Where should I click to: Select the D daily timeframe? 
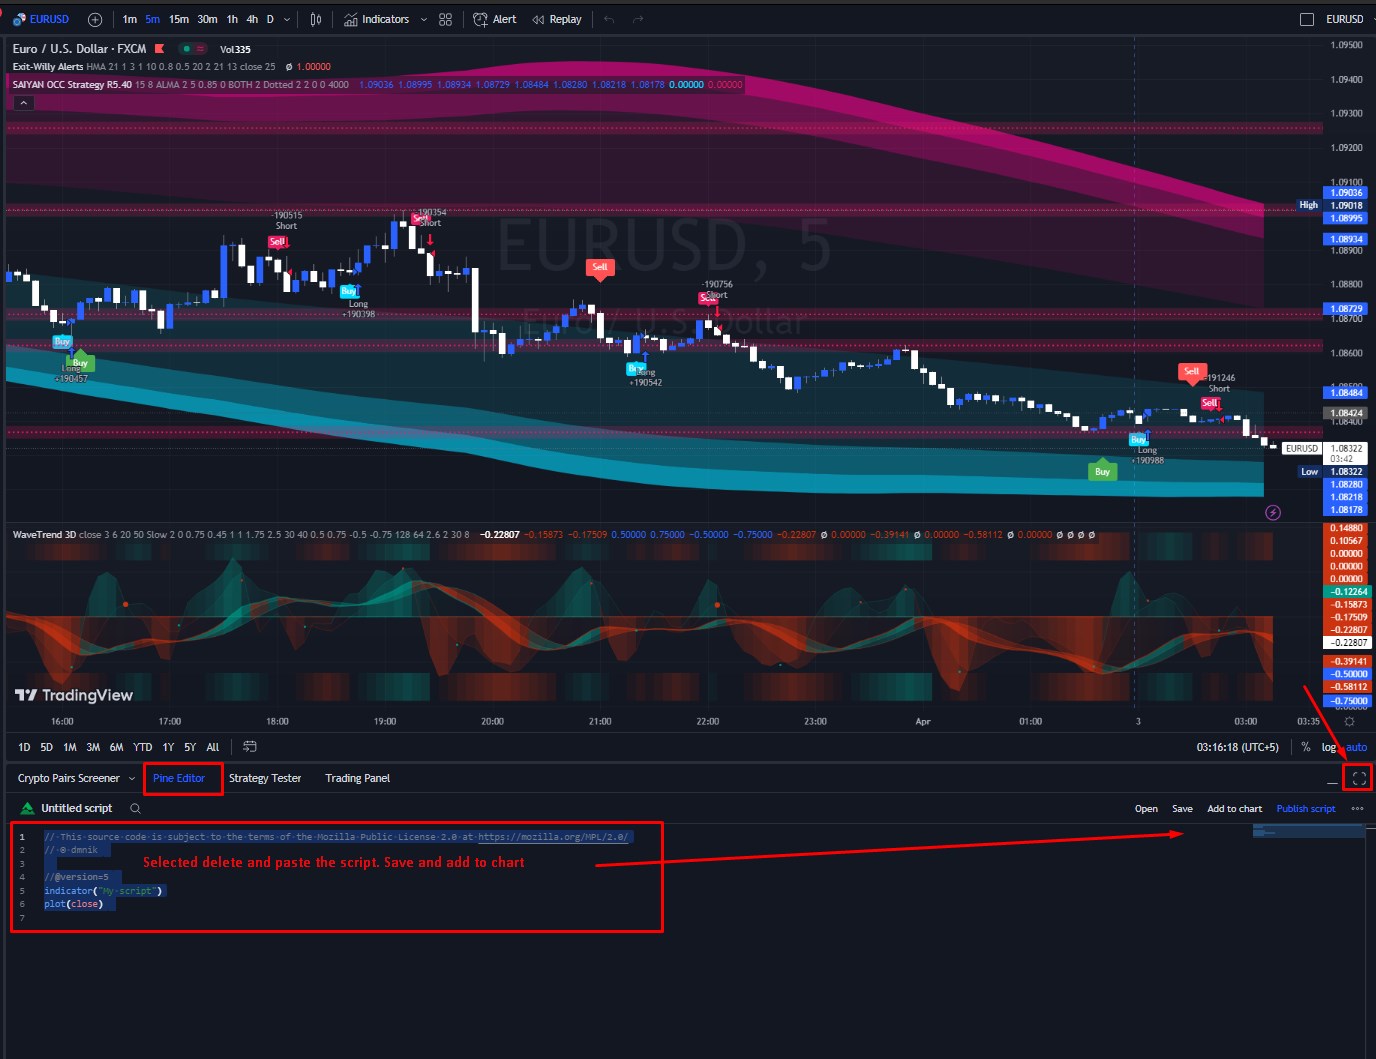[270, 19]
